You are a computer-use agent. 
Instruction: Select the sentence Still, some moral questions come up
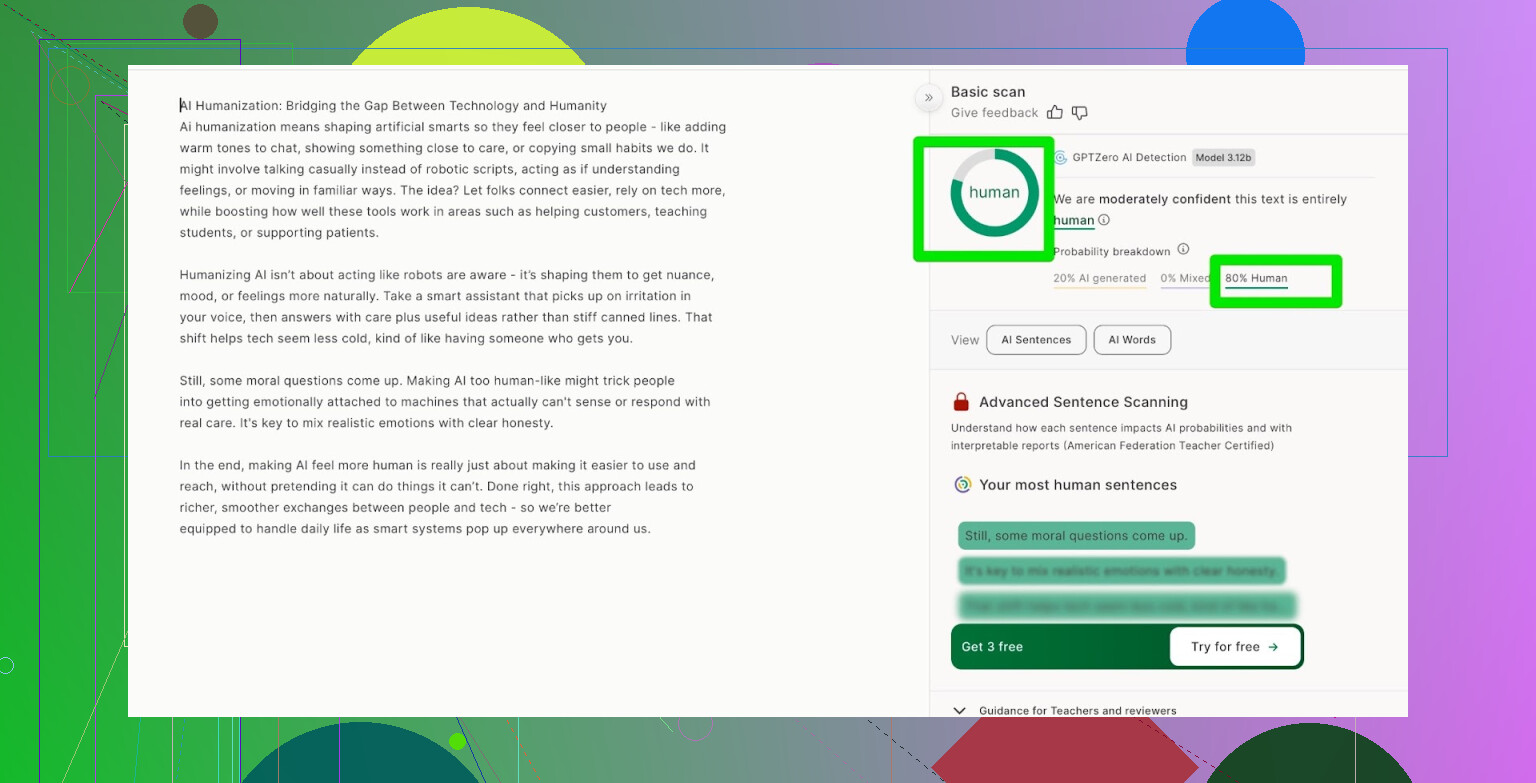click(1076, 536)
